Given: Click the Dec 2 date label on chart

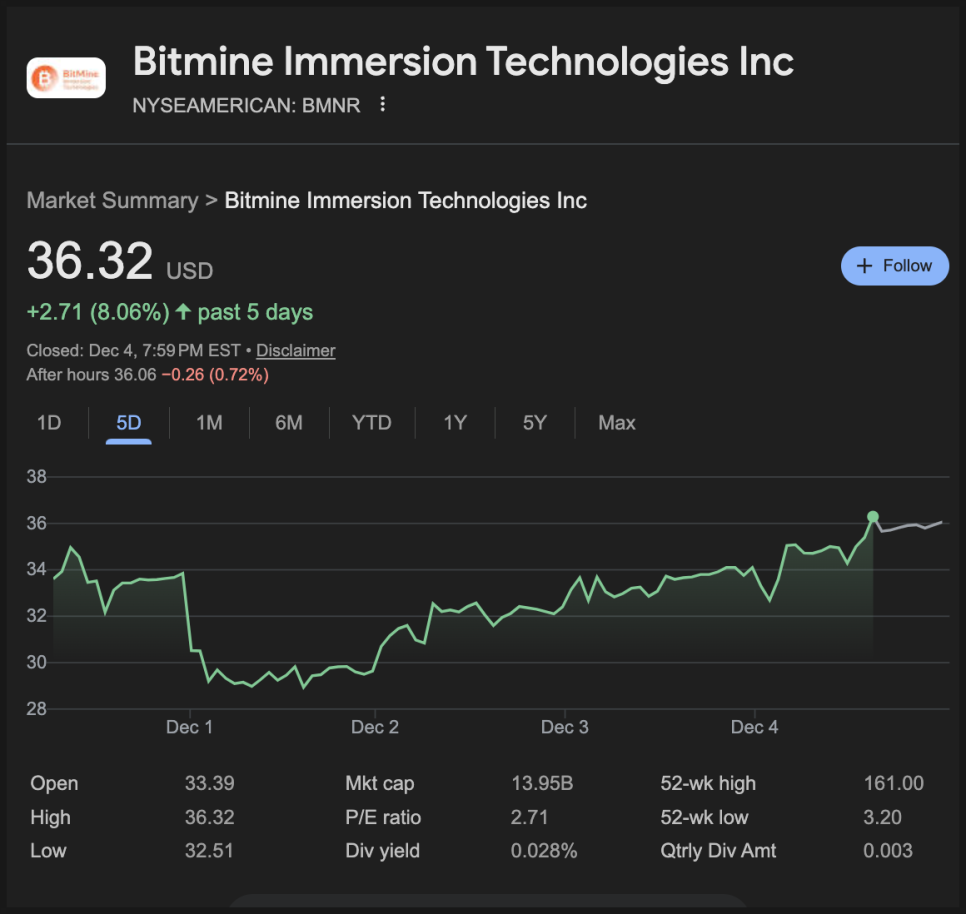Looking at the screenshot, I should click(375, 727).
